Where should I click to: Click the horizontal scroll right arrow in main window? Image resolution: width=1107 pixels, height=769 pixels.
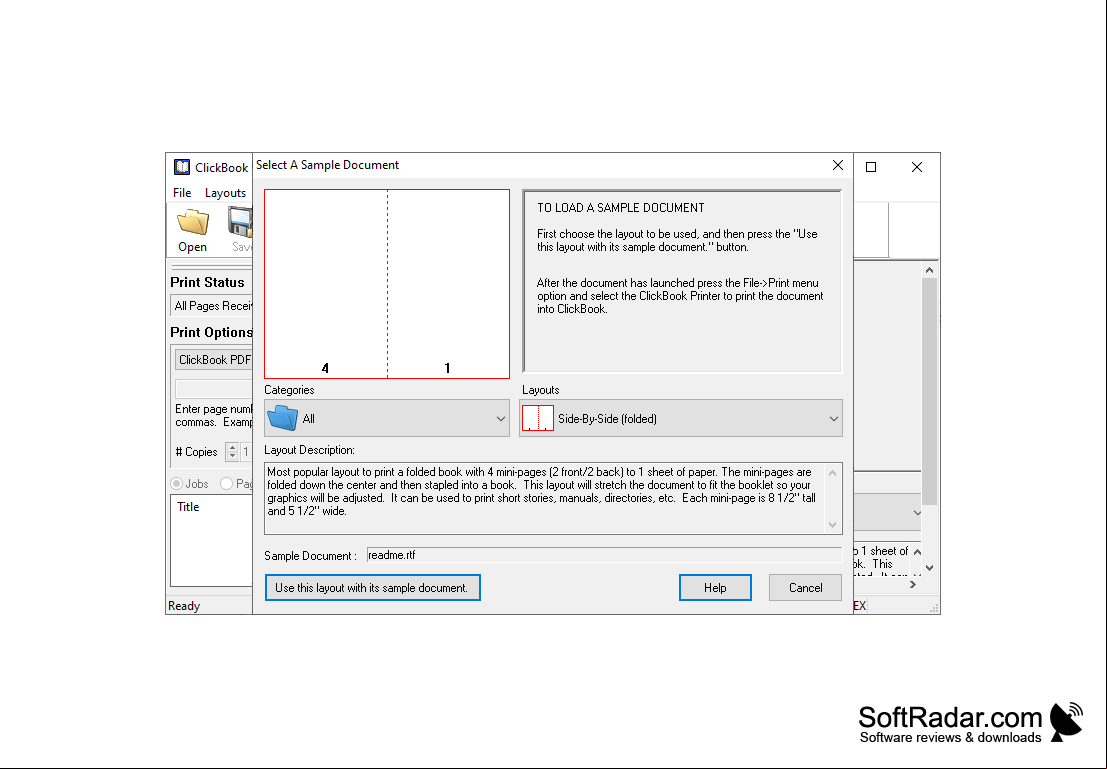coord(912,585)
